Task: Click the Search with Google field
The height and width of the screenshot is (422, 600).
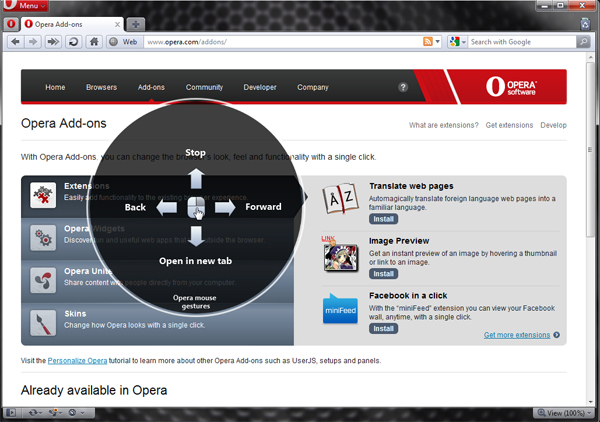Action: [x=522, y=42]
